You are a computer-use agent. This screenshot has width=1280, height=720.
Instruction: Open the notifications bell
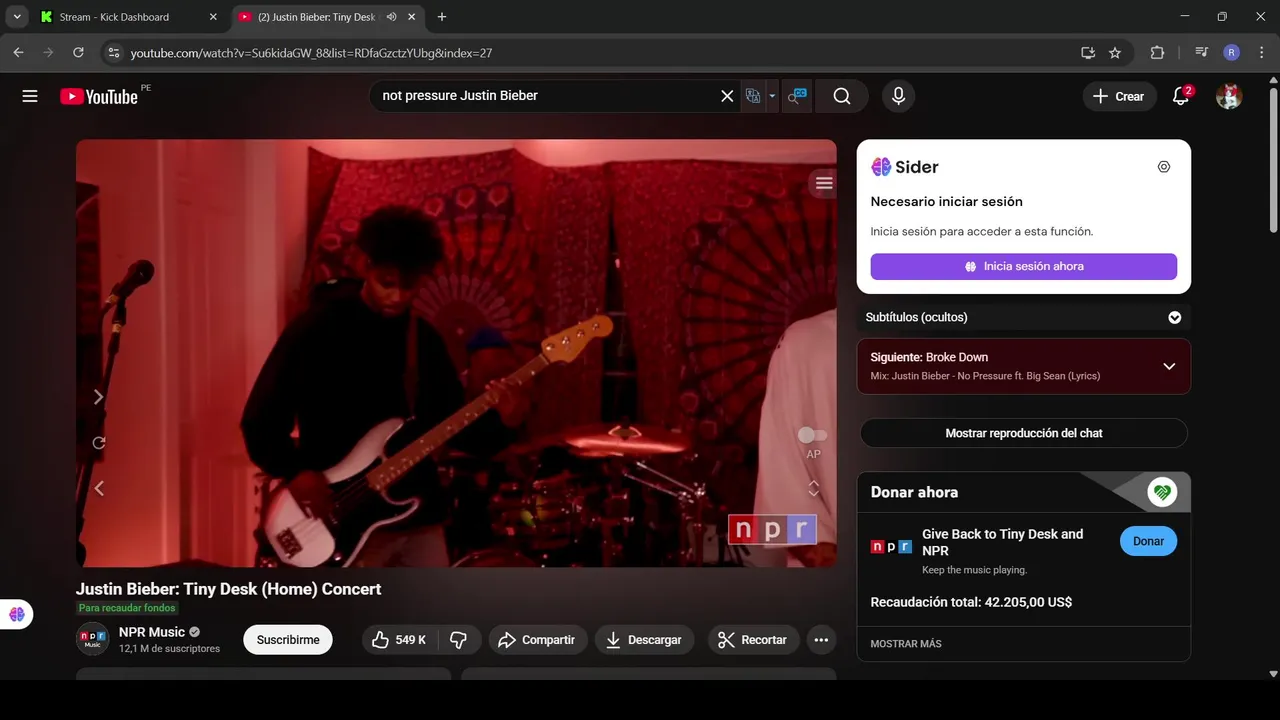[1181, 96]
